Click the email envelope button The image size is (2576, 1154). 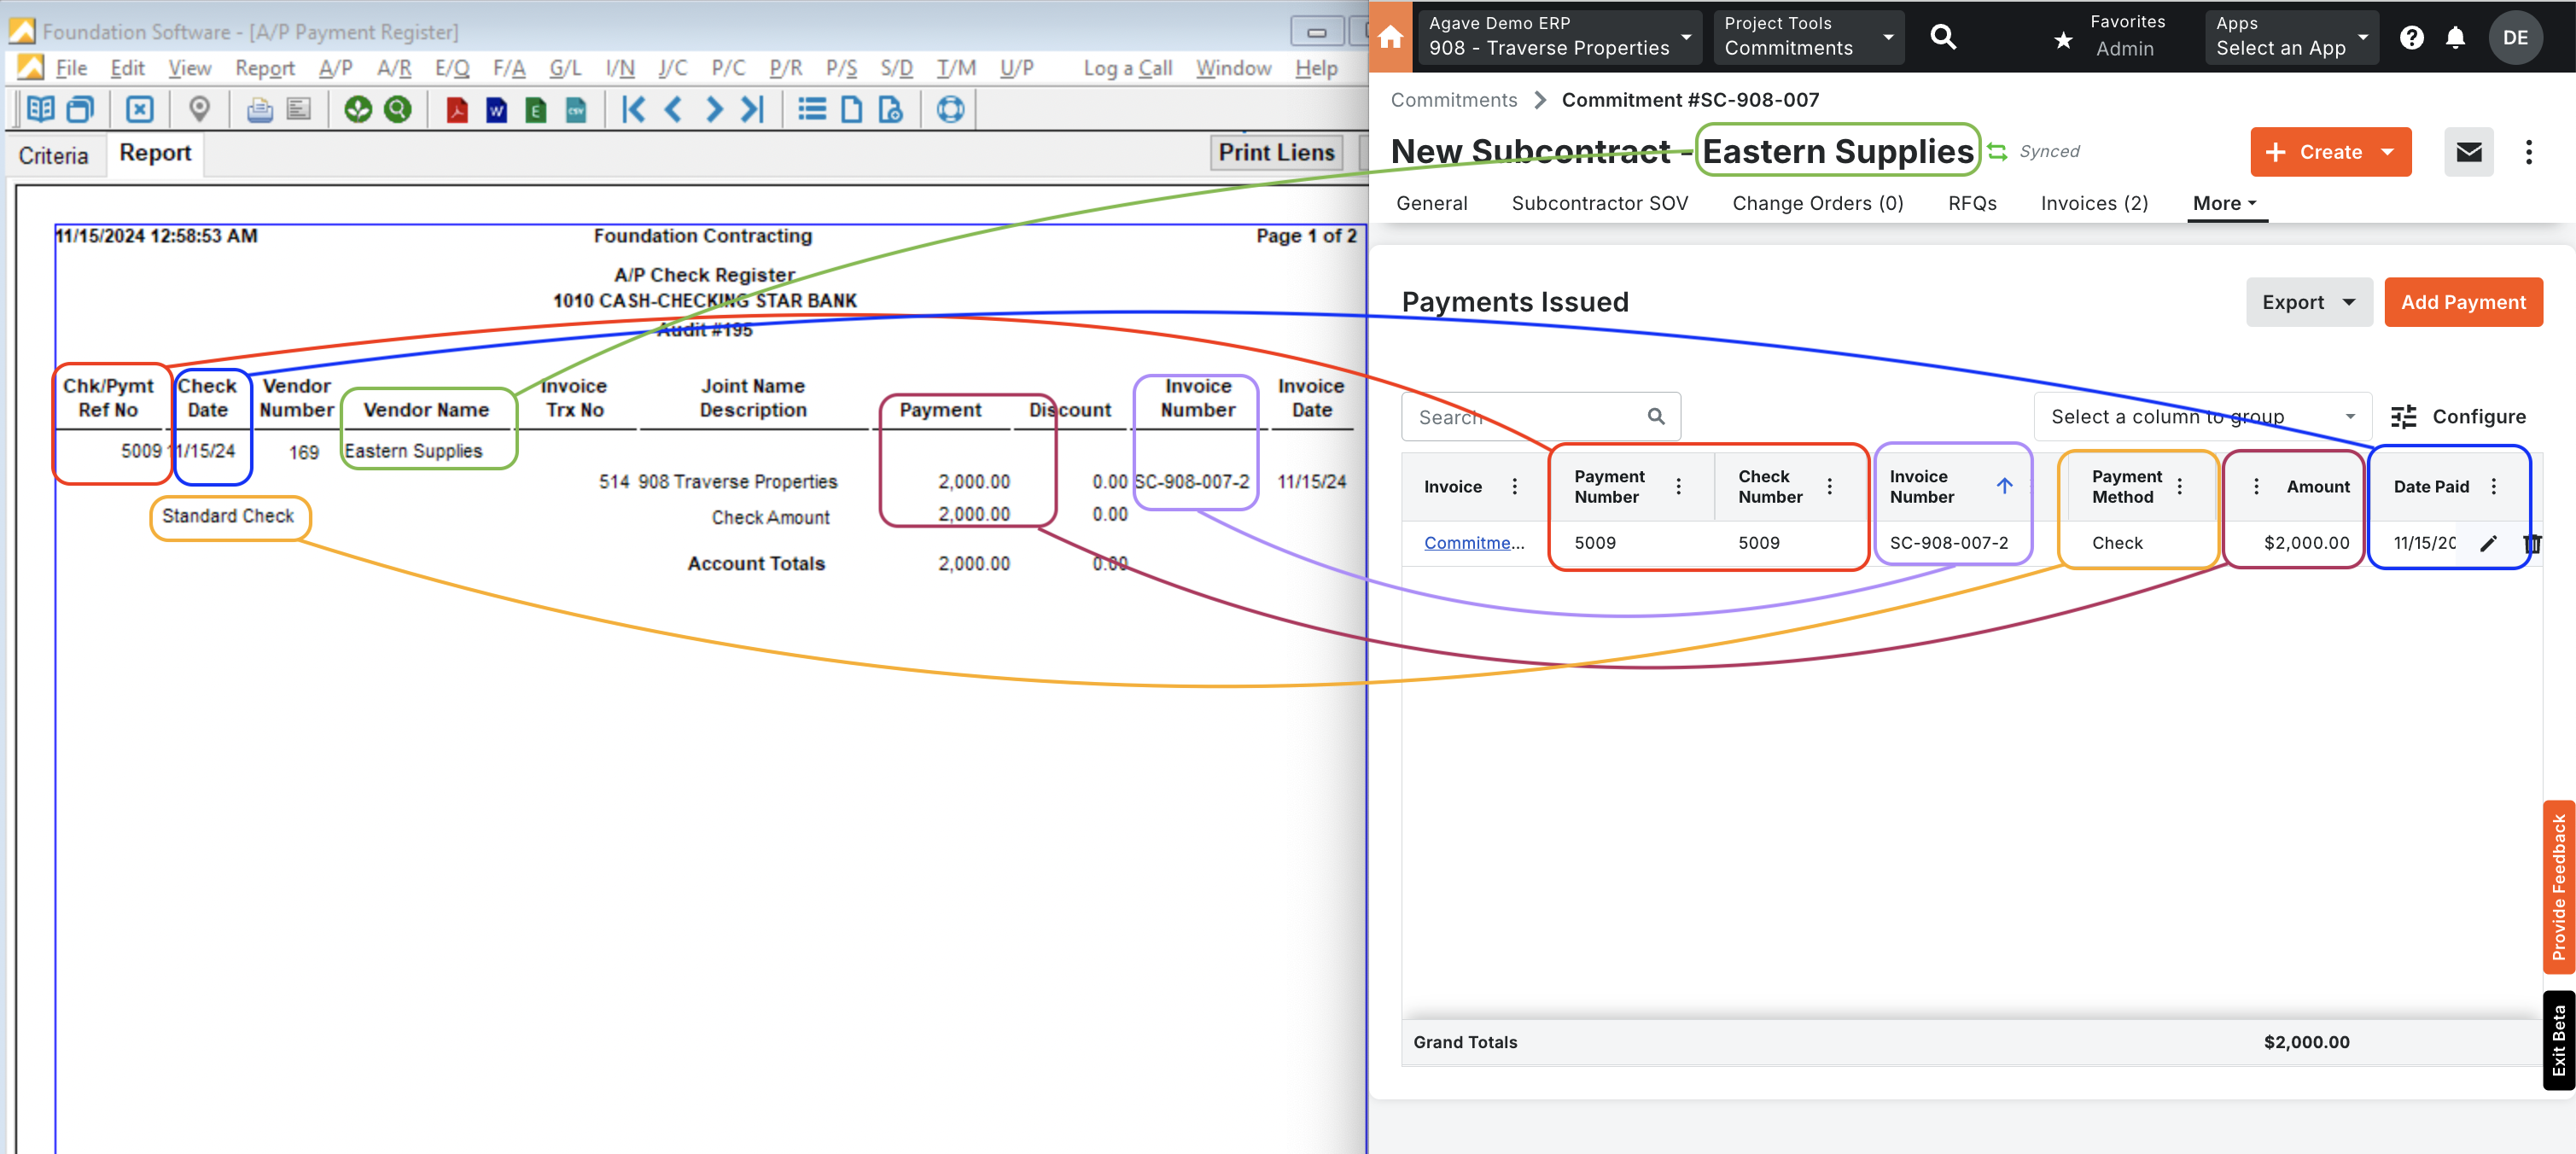pyautogui.click(x=2469, y=152)
